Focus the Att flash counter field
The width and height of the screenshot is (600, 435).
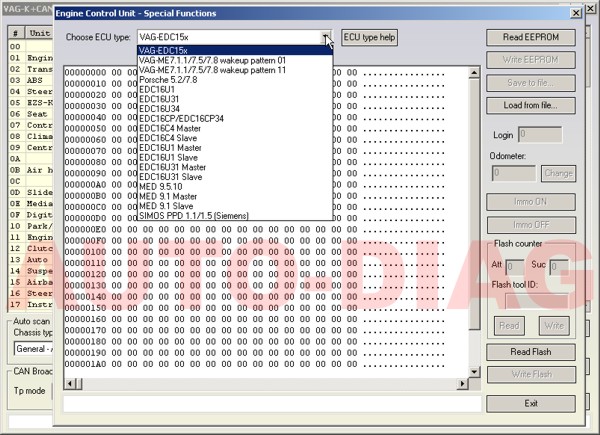(x=515, y=267)
